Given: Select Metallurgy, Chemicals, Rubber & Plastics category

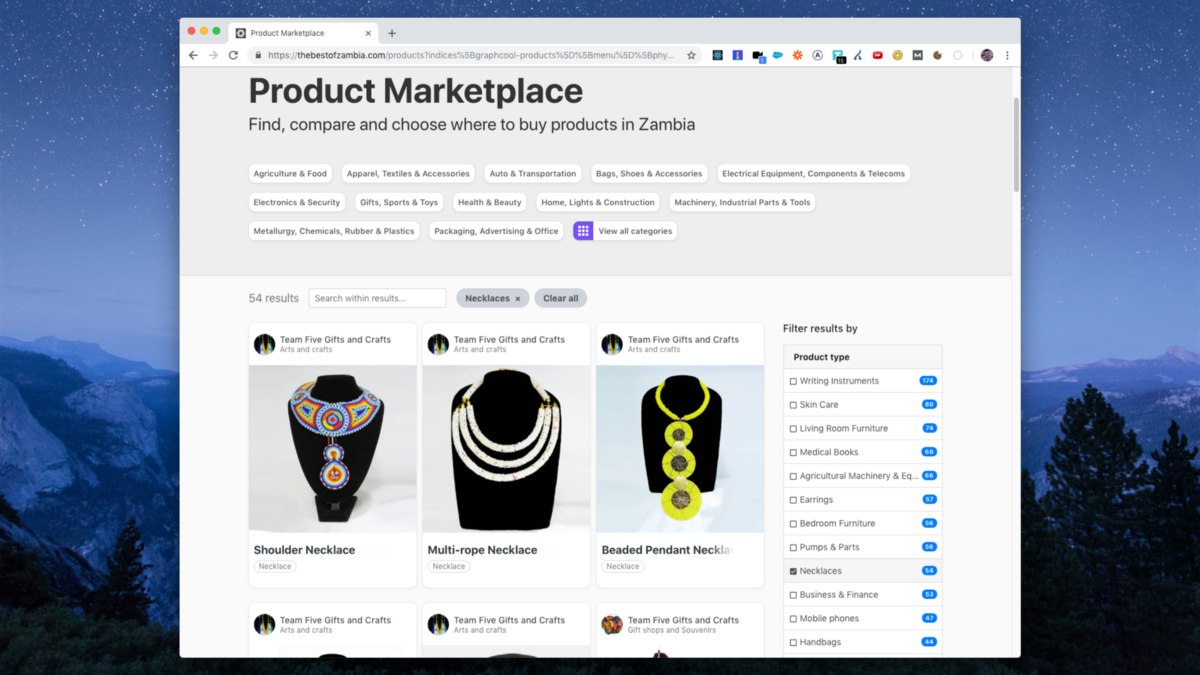Looking at the screenshot, I should 334,231.
